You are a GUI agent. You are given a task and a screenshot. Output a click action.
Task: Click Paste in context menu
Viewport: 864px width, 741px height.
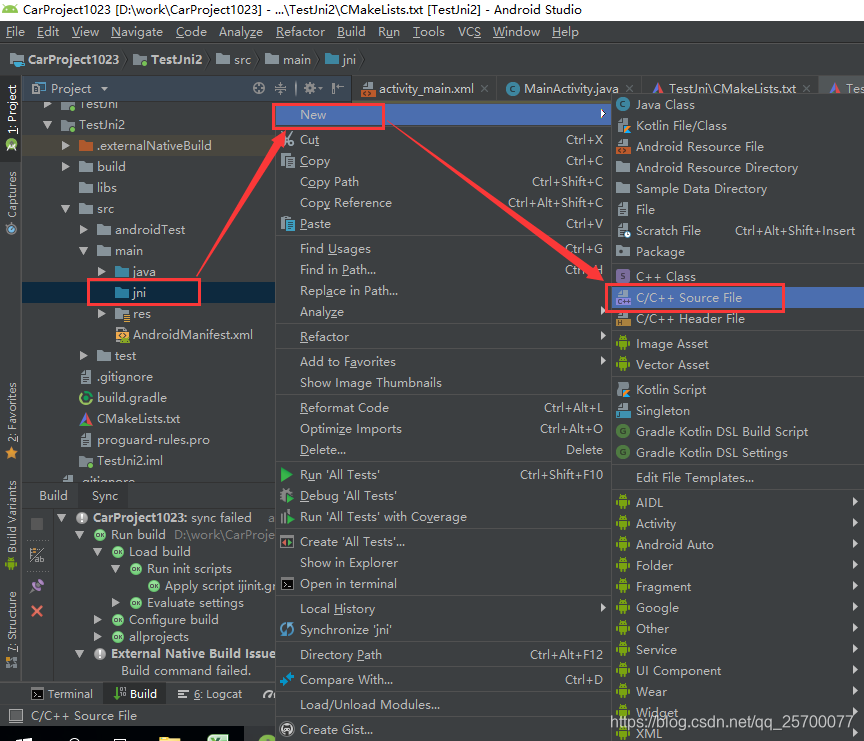point(442,224)
